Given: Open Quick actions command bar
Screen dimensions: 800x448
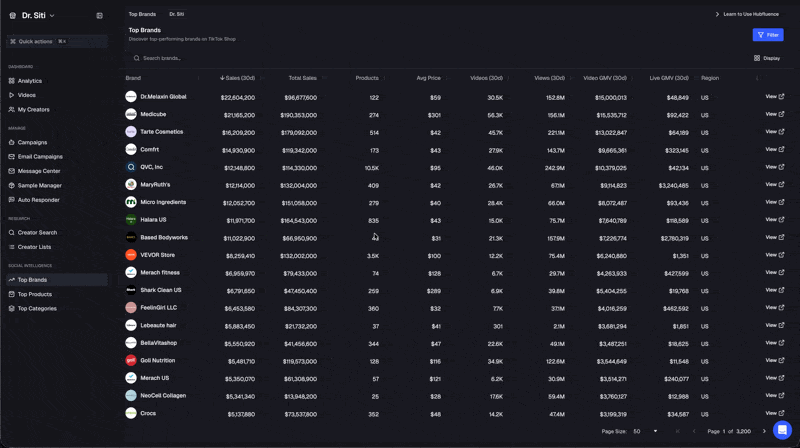Looking at the screenshot, I should (57, 41).
